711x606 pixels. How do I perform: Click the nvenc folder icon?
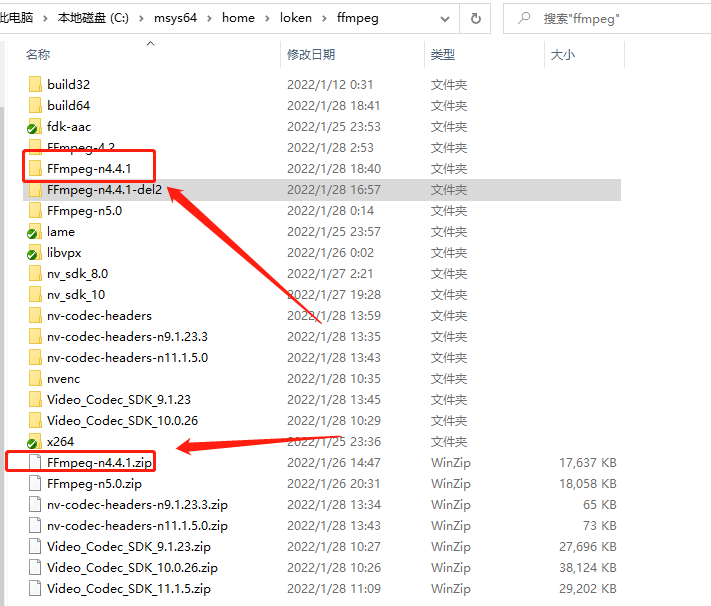point(35,379)
